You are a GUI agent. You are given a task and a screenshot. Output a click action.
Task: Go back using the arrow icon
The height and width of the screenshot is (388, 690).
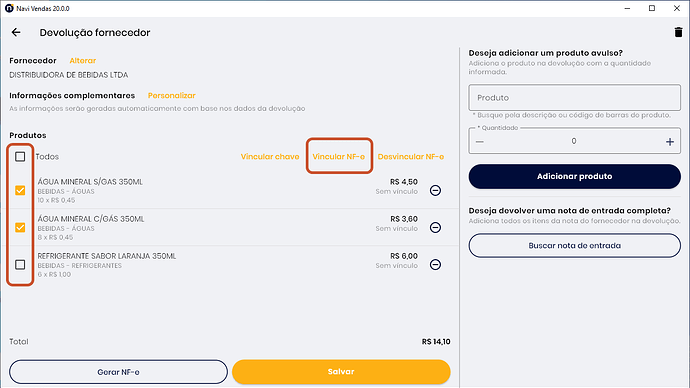16,32
